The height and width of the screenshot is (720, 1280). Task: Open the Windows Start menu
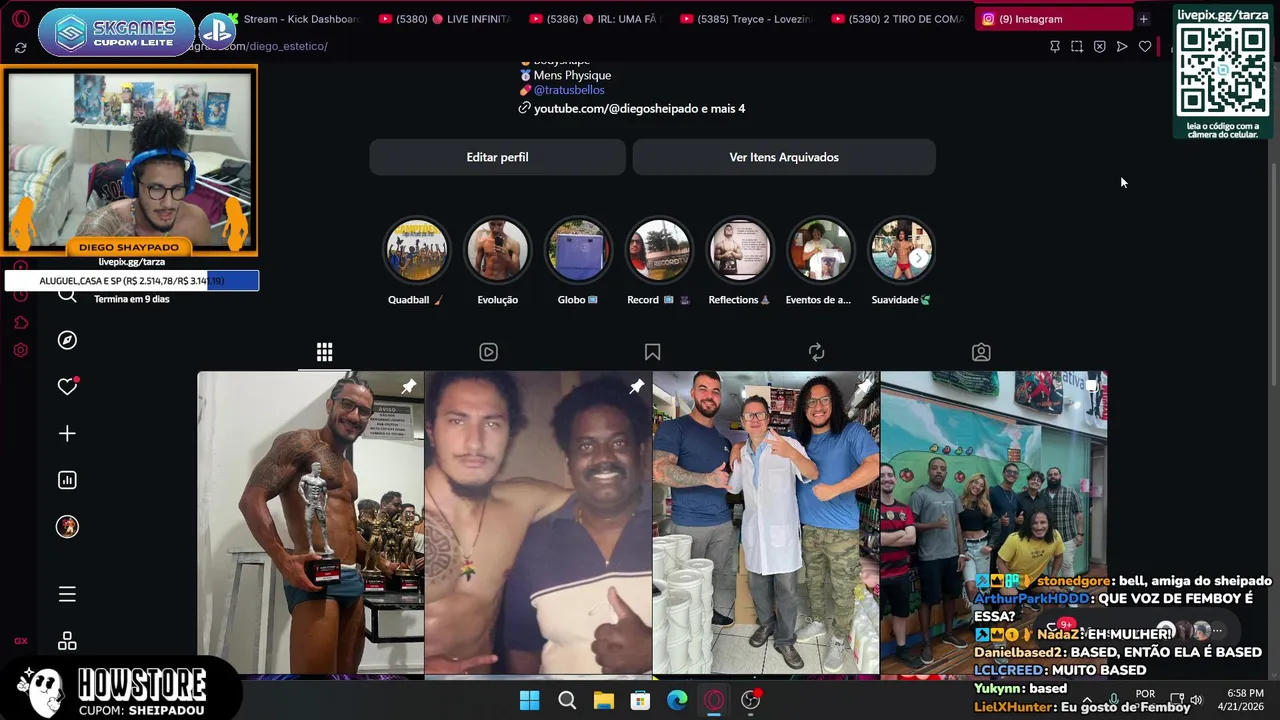pyautogui.click(x=530, y=700)
